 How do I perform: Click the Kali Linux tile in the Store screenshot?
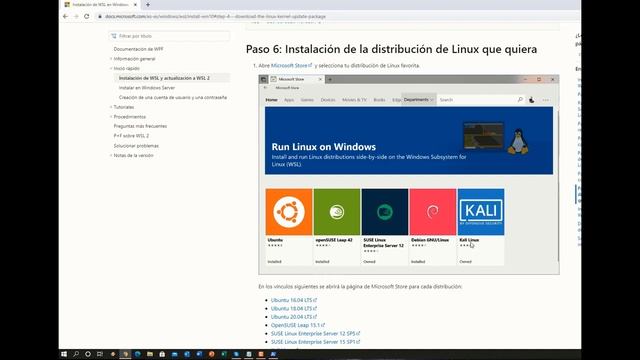point(481,227)
